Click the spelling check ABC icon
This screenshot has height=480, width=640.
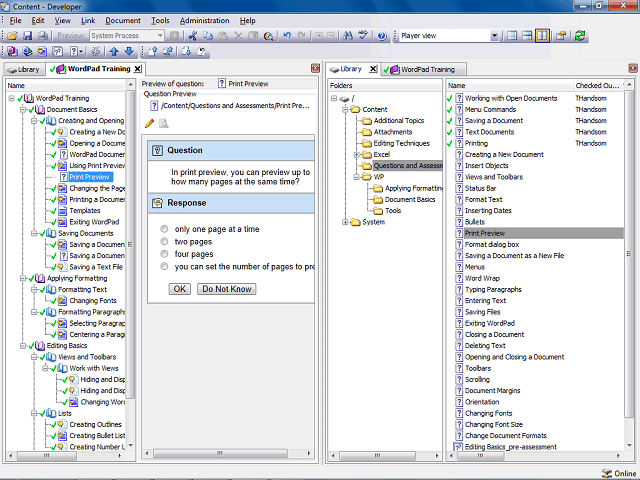tap(363, 36)
